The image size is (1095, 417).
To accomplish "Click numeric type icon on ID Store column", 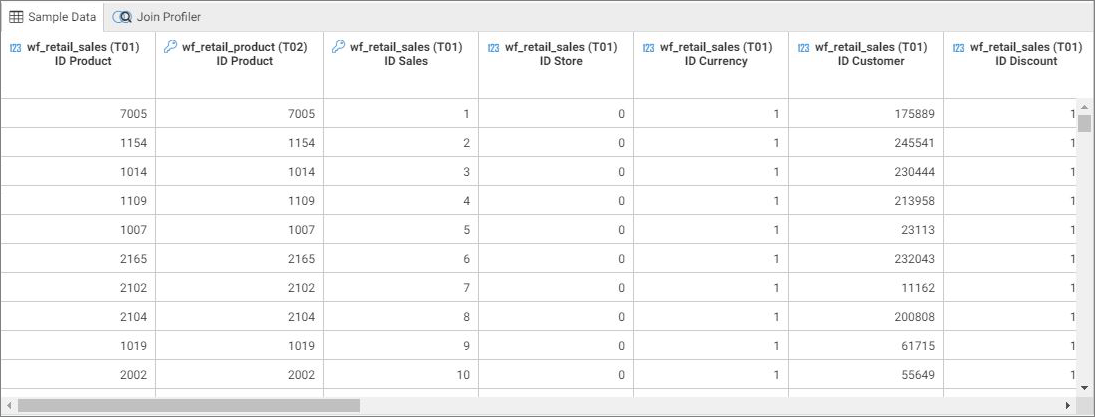I will point(493,47).
